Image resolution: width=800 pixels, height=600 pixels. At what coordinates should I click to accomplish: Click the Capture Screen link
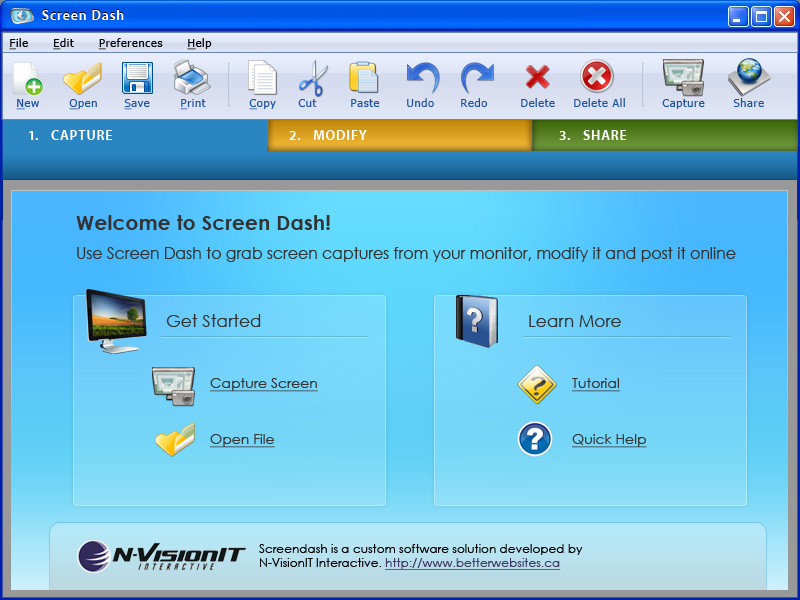(x=264, y=383)
